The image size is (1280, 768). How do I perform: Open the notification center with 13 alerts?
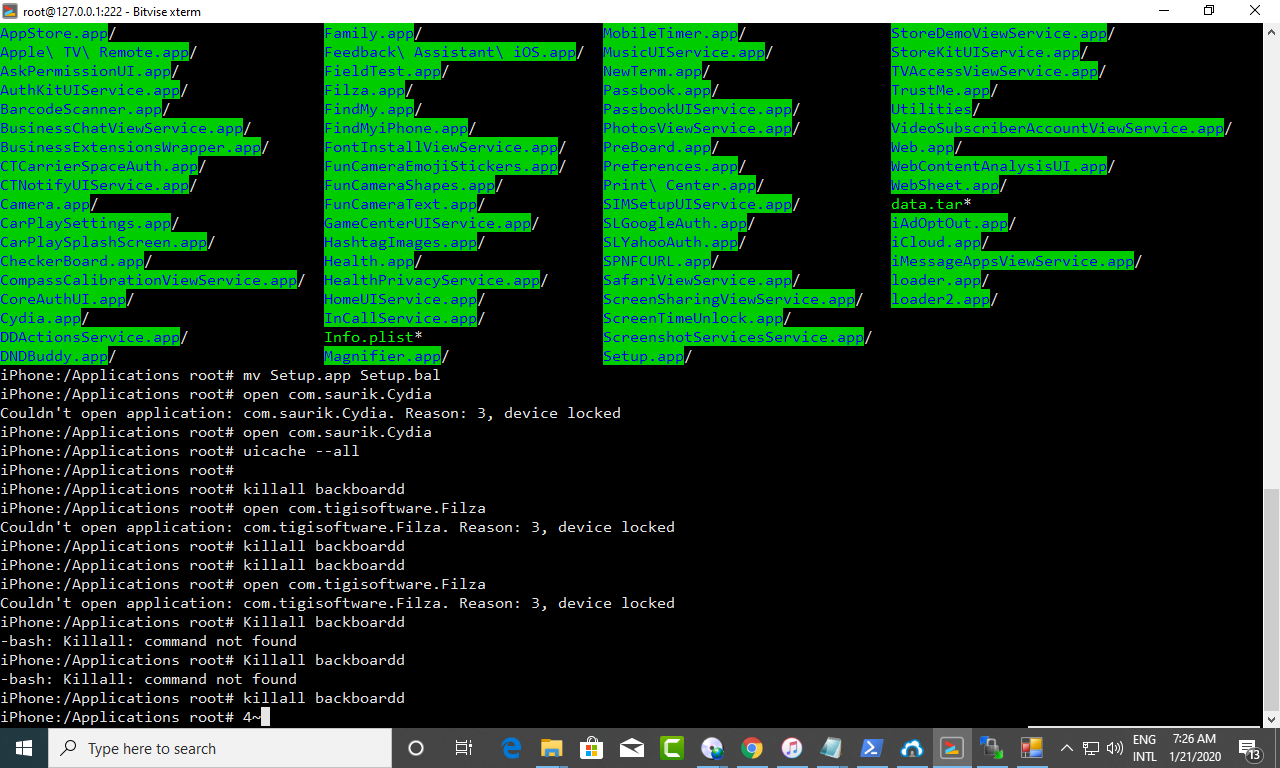coord(1250,748)
